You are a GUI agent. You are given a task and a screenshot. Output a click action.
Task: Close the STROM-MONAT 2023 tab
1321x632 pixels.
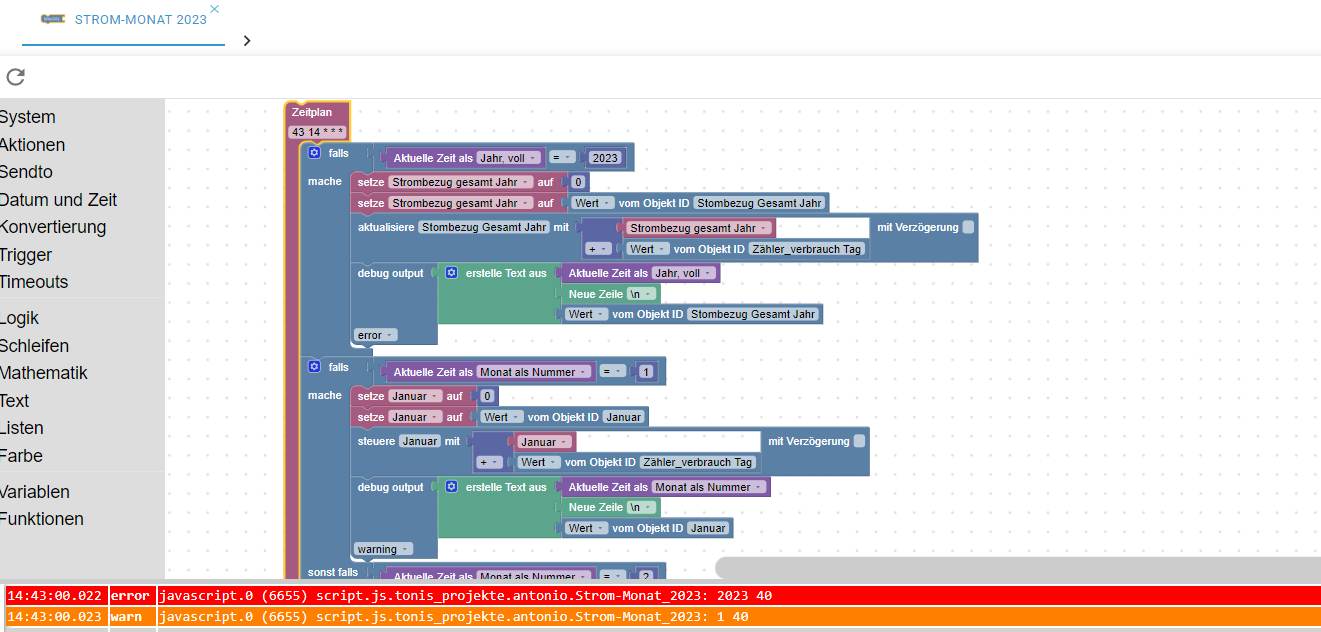[x=214, y=9]
